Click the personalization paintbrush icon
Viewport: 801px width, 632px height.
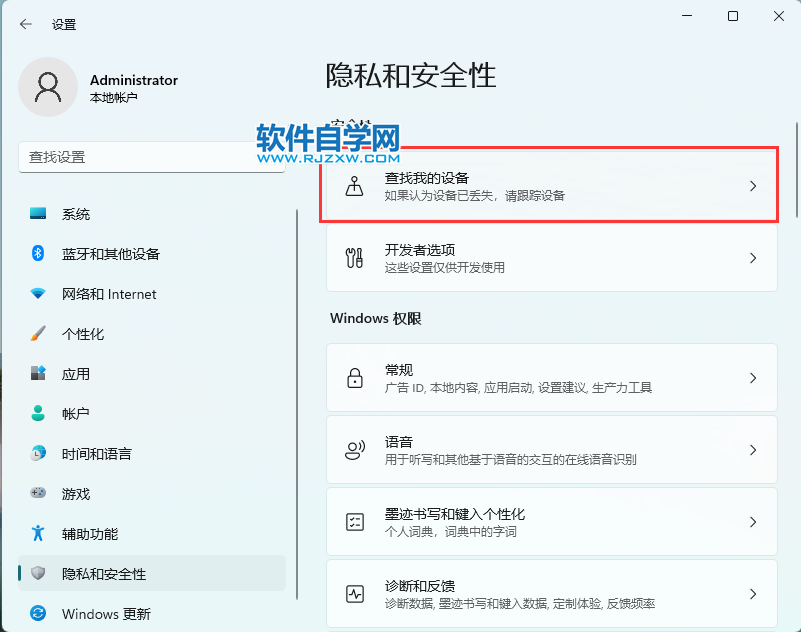[38, 334]
